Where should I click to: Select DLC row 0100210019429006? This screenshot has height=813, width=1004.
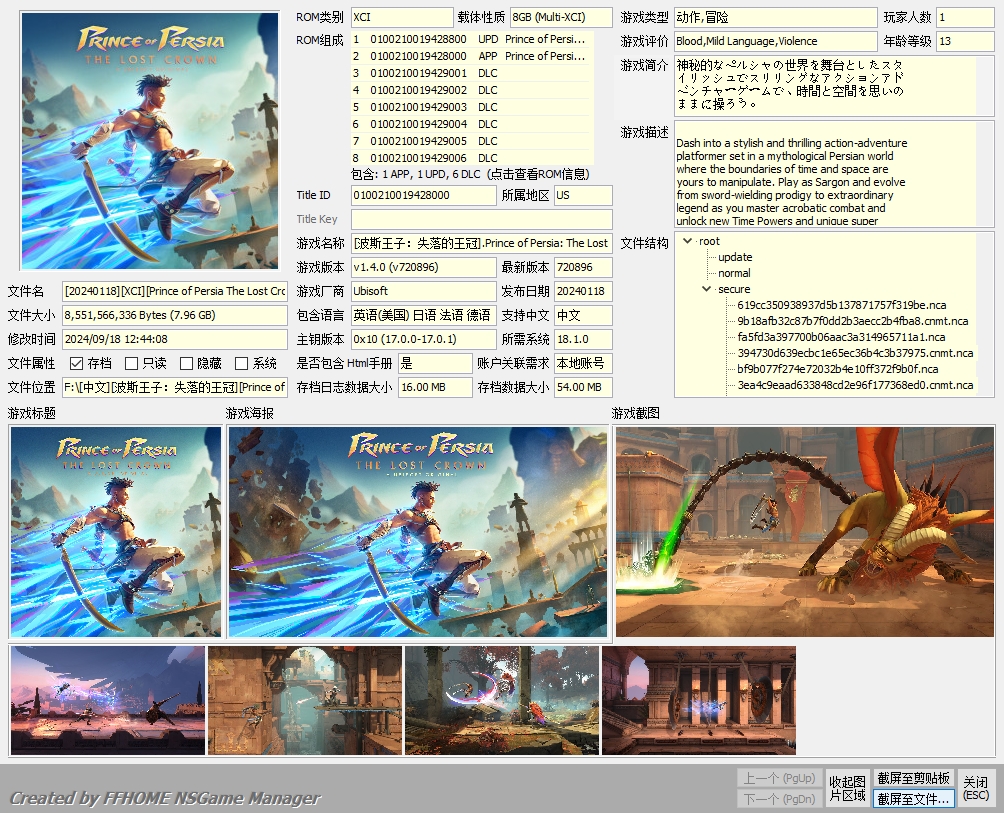(471, 158)
